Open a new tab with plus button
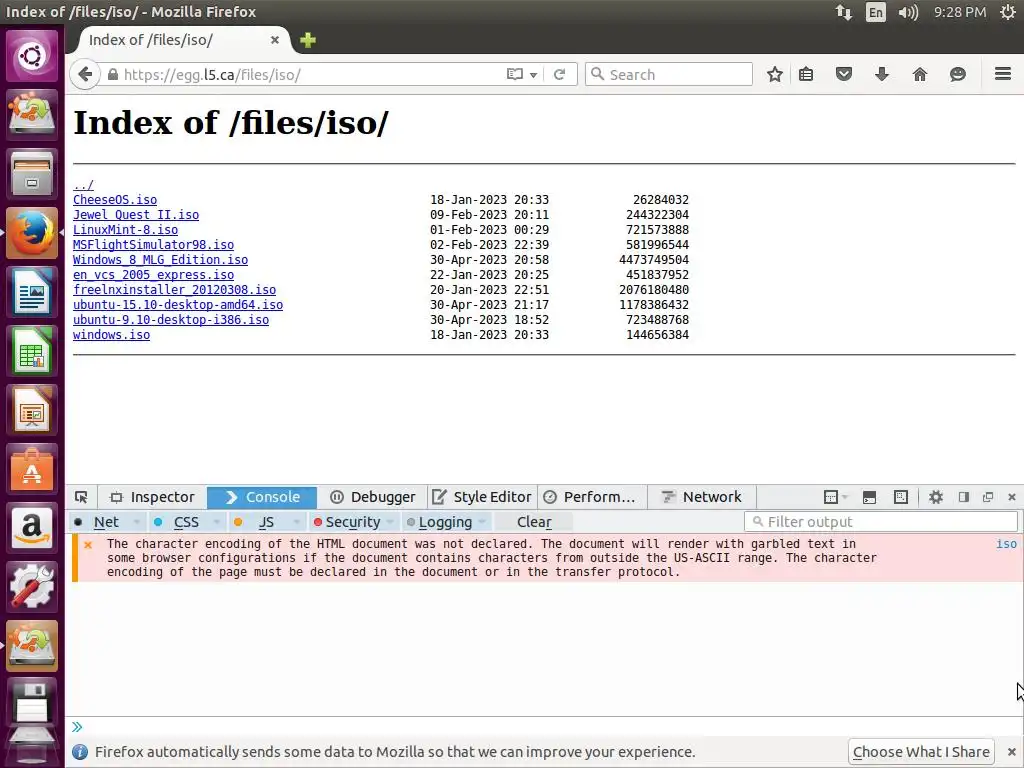Screen dimensions: 1024x768 308,40
